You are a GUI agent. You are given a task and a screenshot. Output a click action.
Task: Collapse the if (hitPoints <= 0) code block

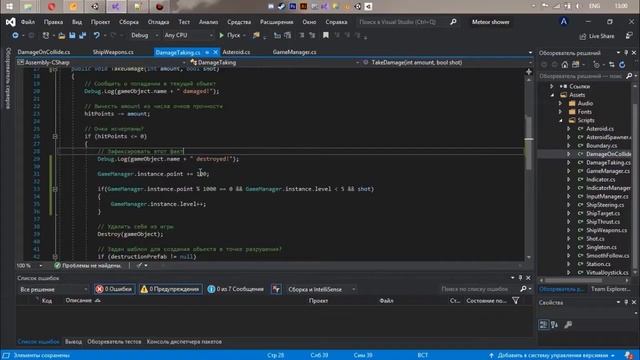click(x=55, y=136)
